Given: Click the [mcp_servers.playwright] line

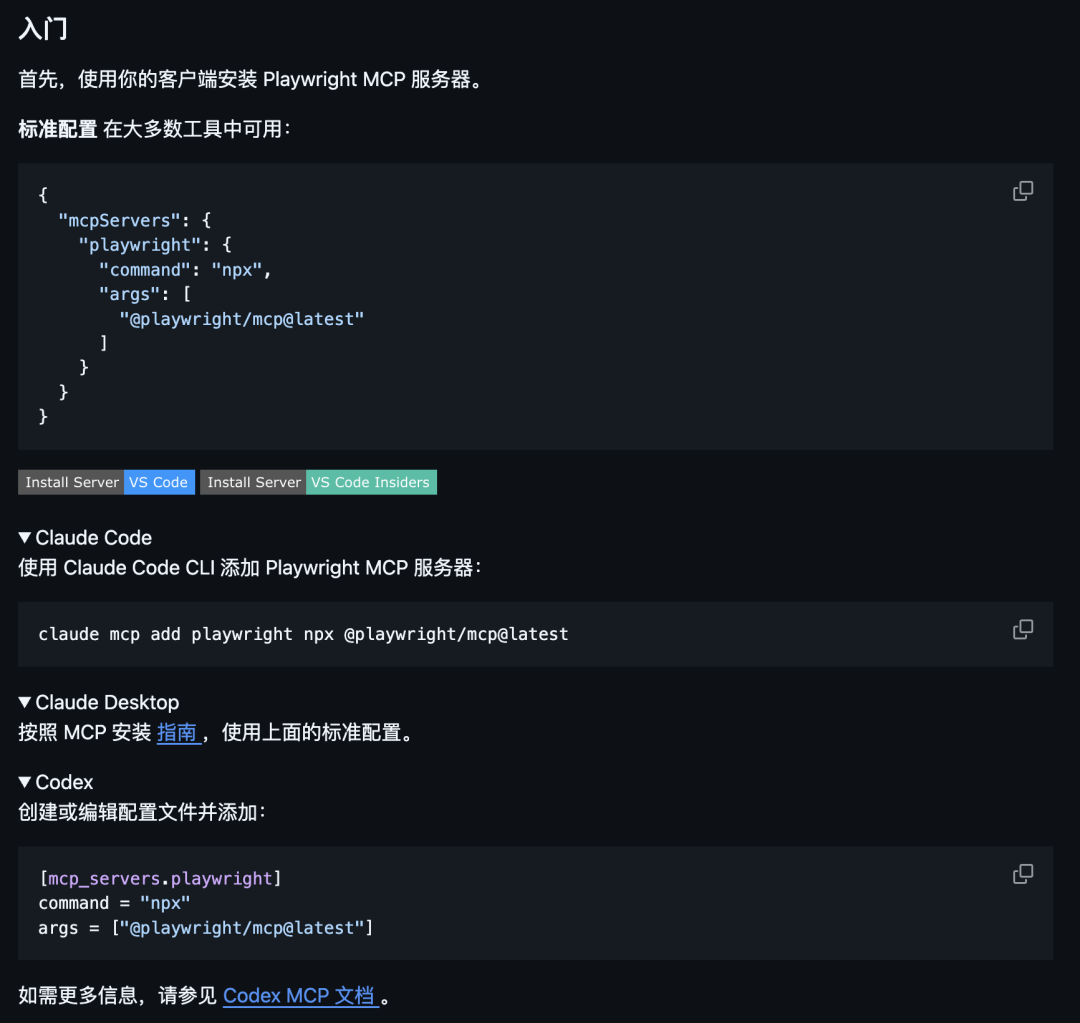Looking at the screenshot, I should (160, 878).
